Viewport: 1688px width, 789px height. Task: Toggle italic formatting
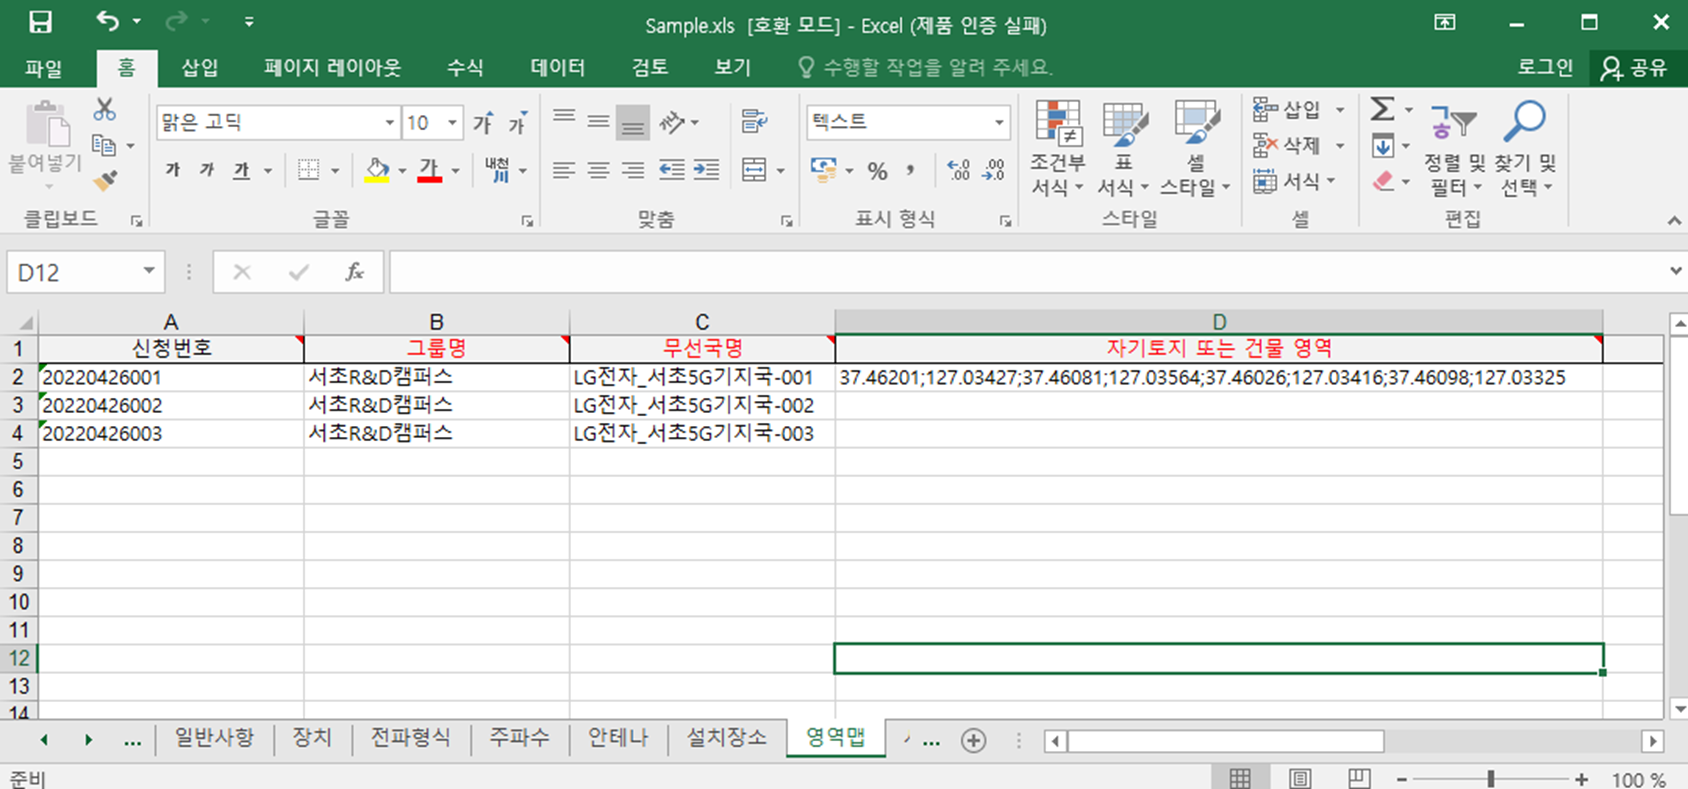click(x=207, y=170)
